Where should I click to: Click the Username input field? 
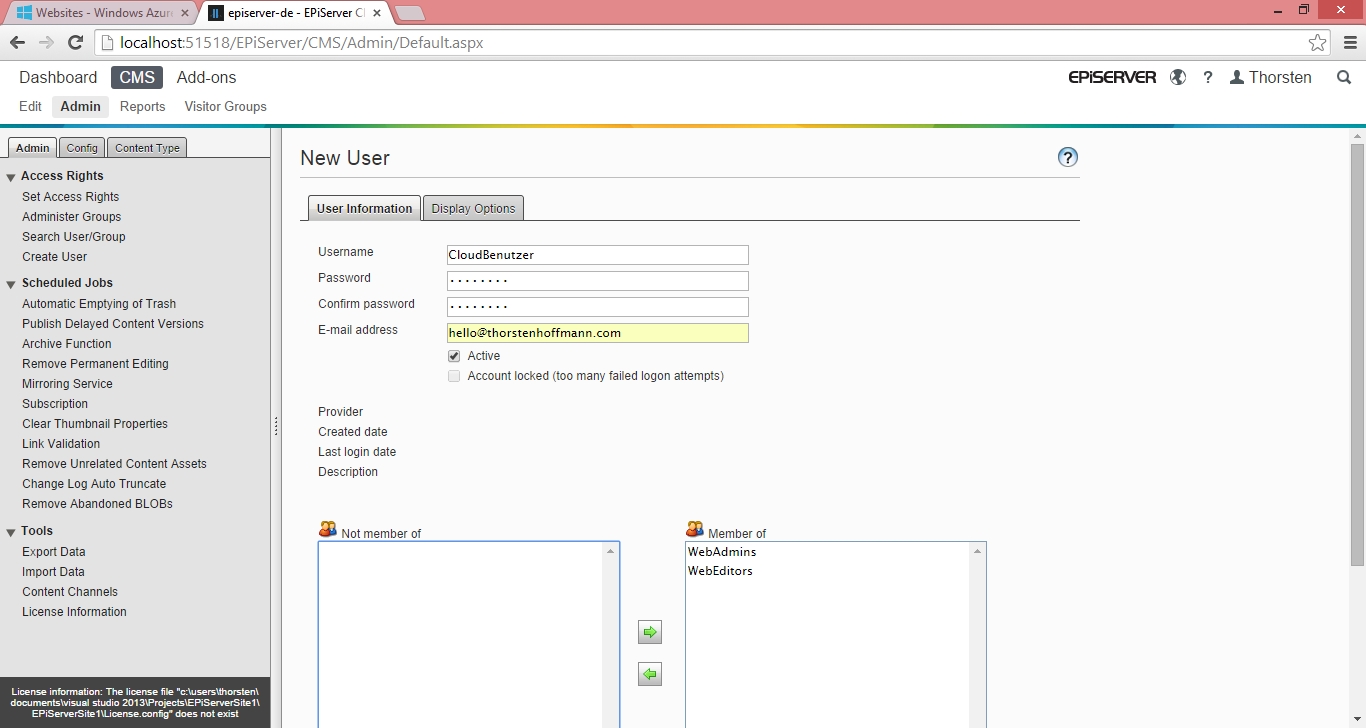pyautogui.click(x=597, y=255)
